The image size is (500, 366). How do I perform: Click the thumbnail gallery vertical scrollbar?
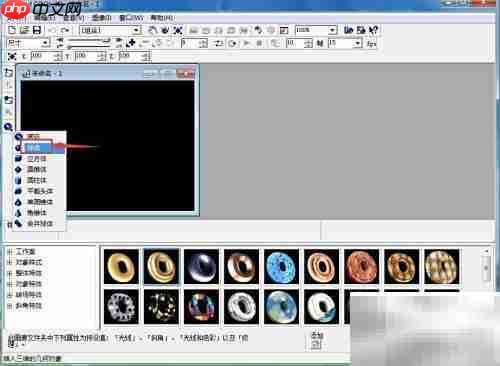coord(486,268)
